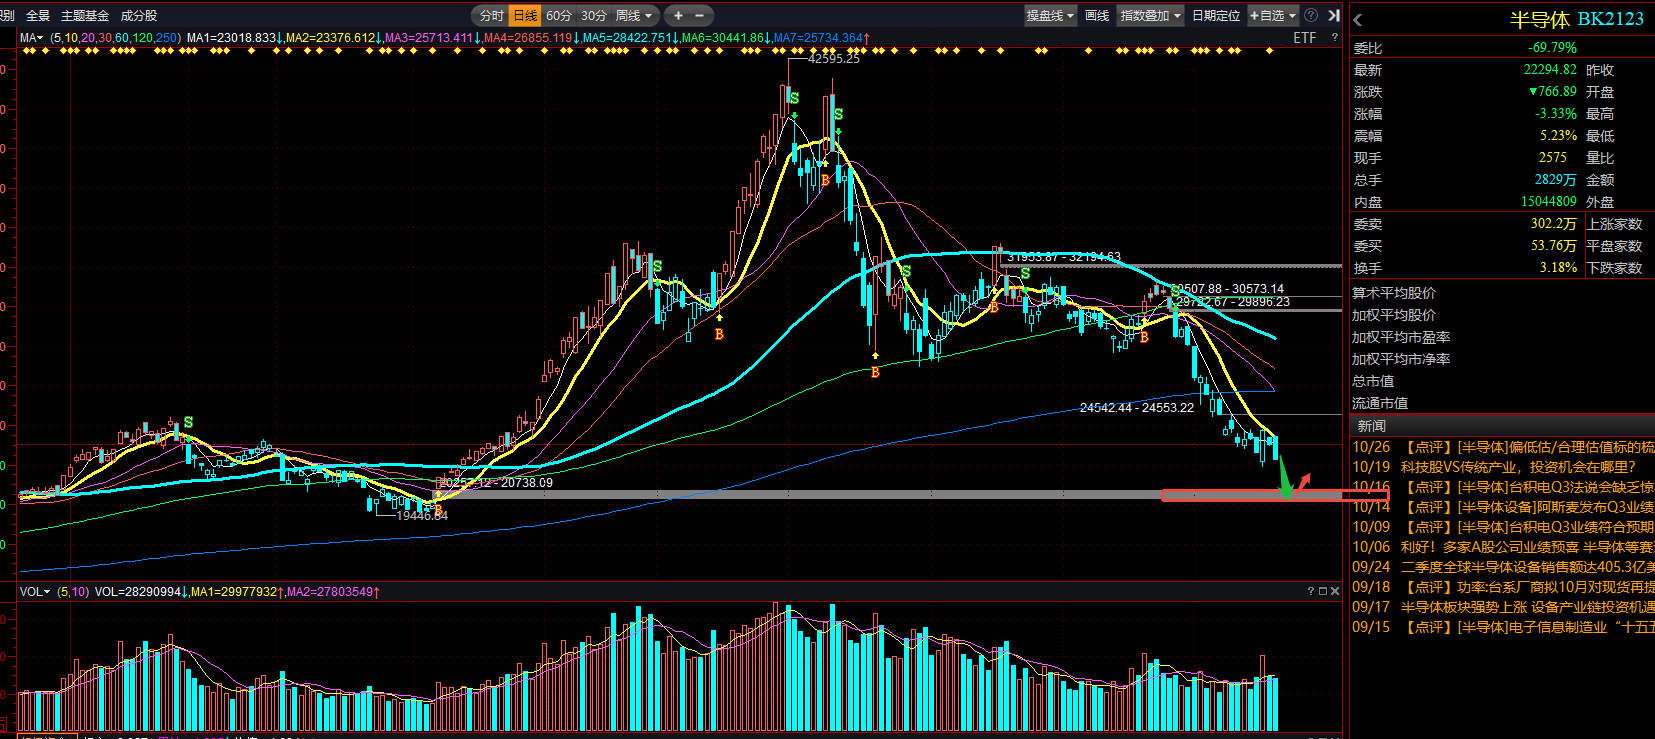The image size is (1655, 739).
Task: Open the 指数叠加 overlay dropdown
Action: tap(1150, 15)
